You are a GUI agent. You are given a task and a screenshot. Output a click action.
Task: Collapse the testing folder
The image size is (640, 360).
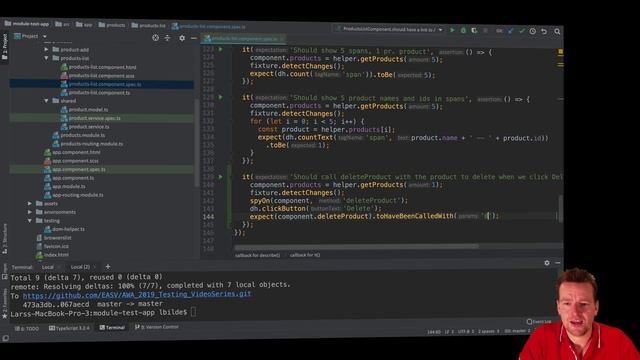pos(29,220)
